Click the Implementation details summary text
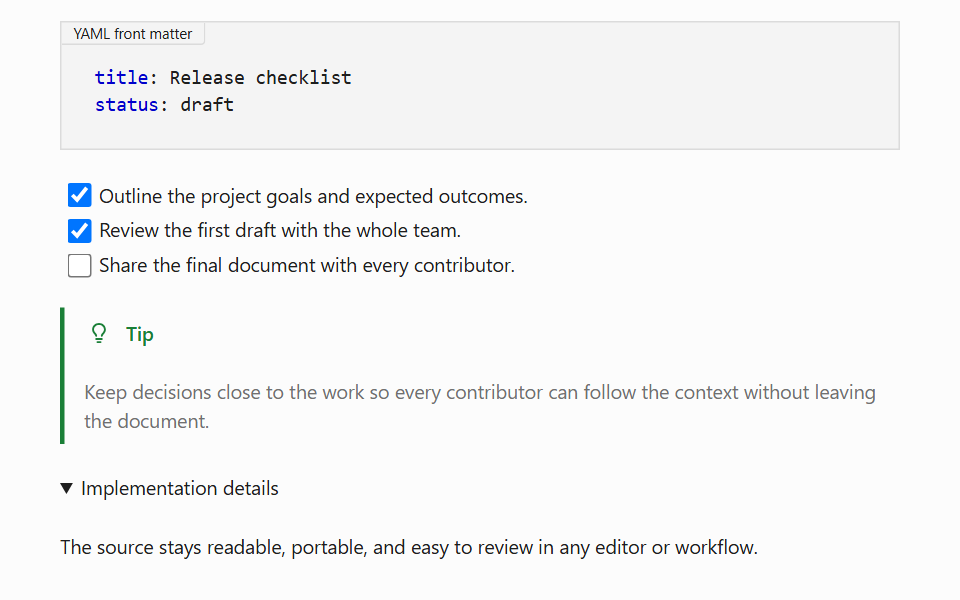This screenshot has width=960, height=600. pos(179,488)
